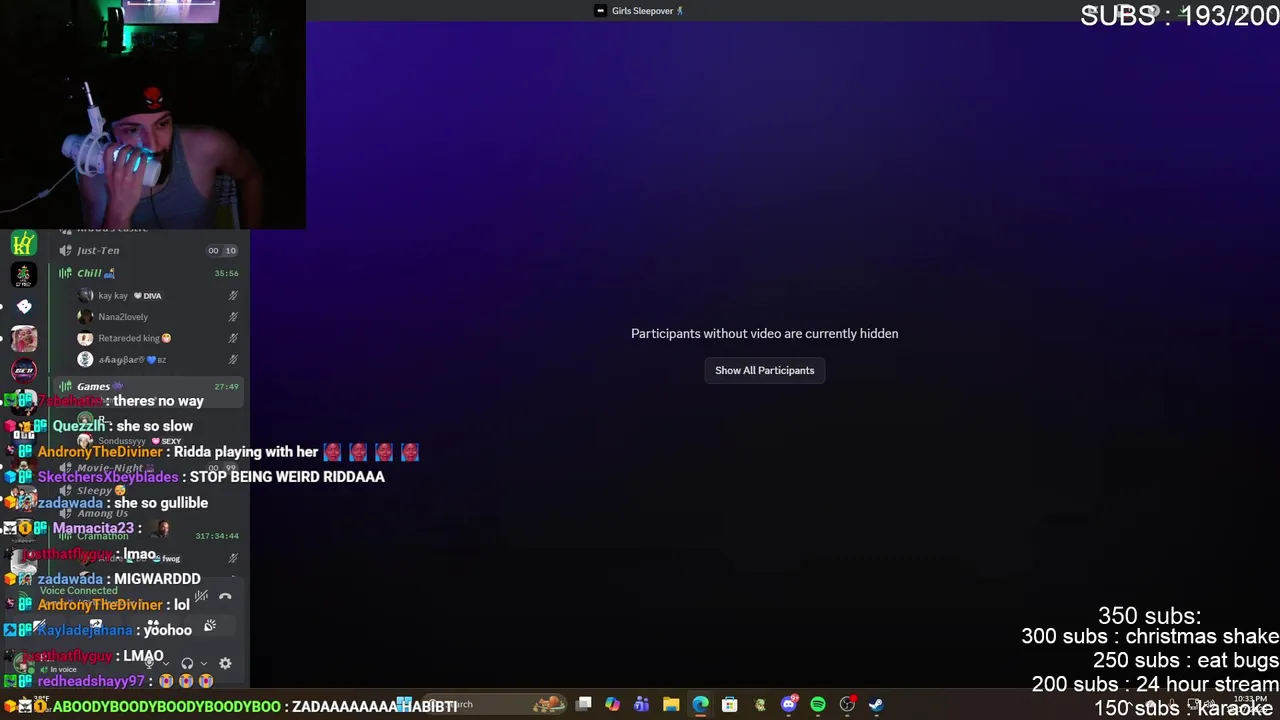
Task: Switch to Microsoft Edge on the taskbar
Action: (x=700, y=704)
